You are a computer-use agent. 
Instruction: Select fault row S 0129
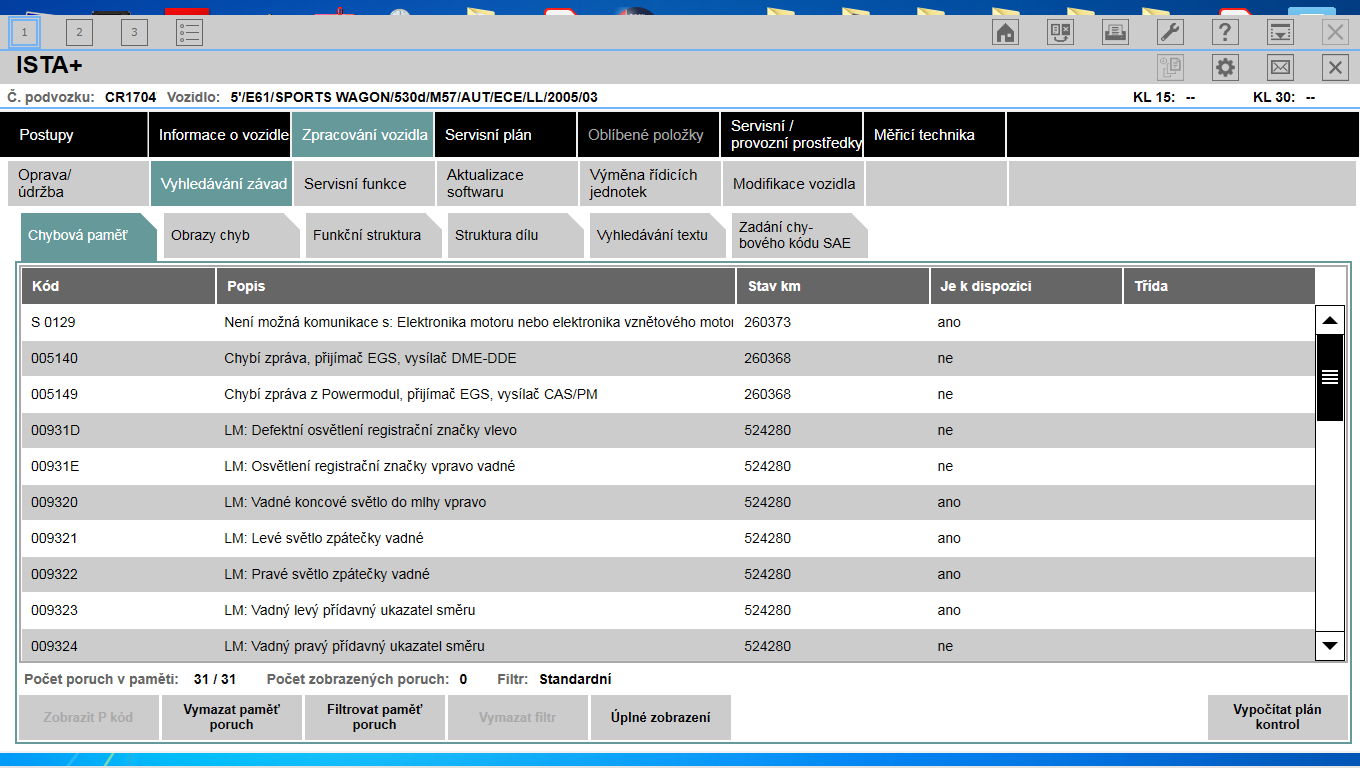tap(668, 323)
